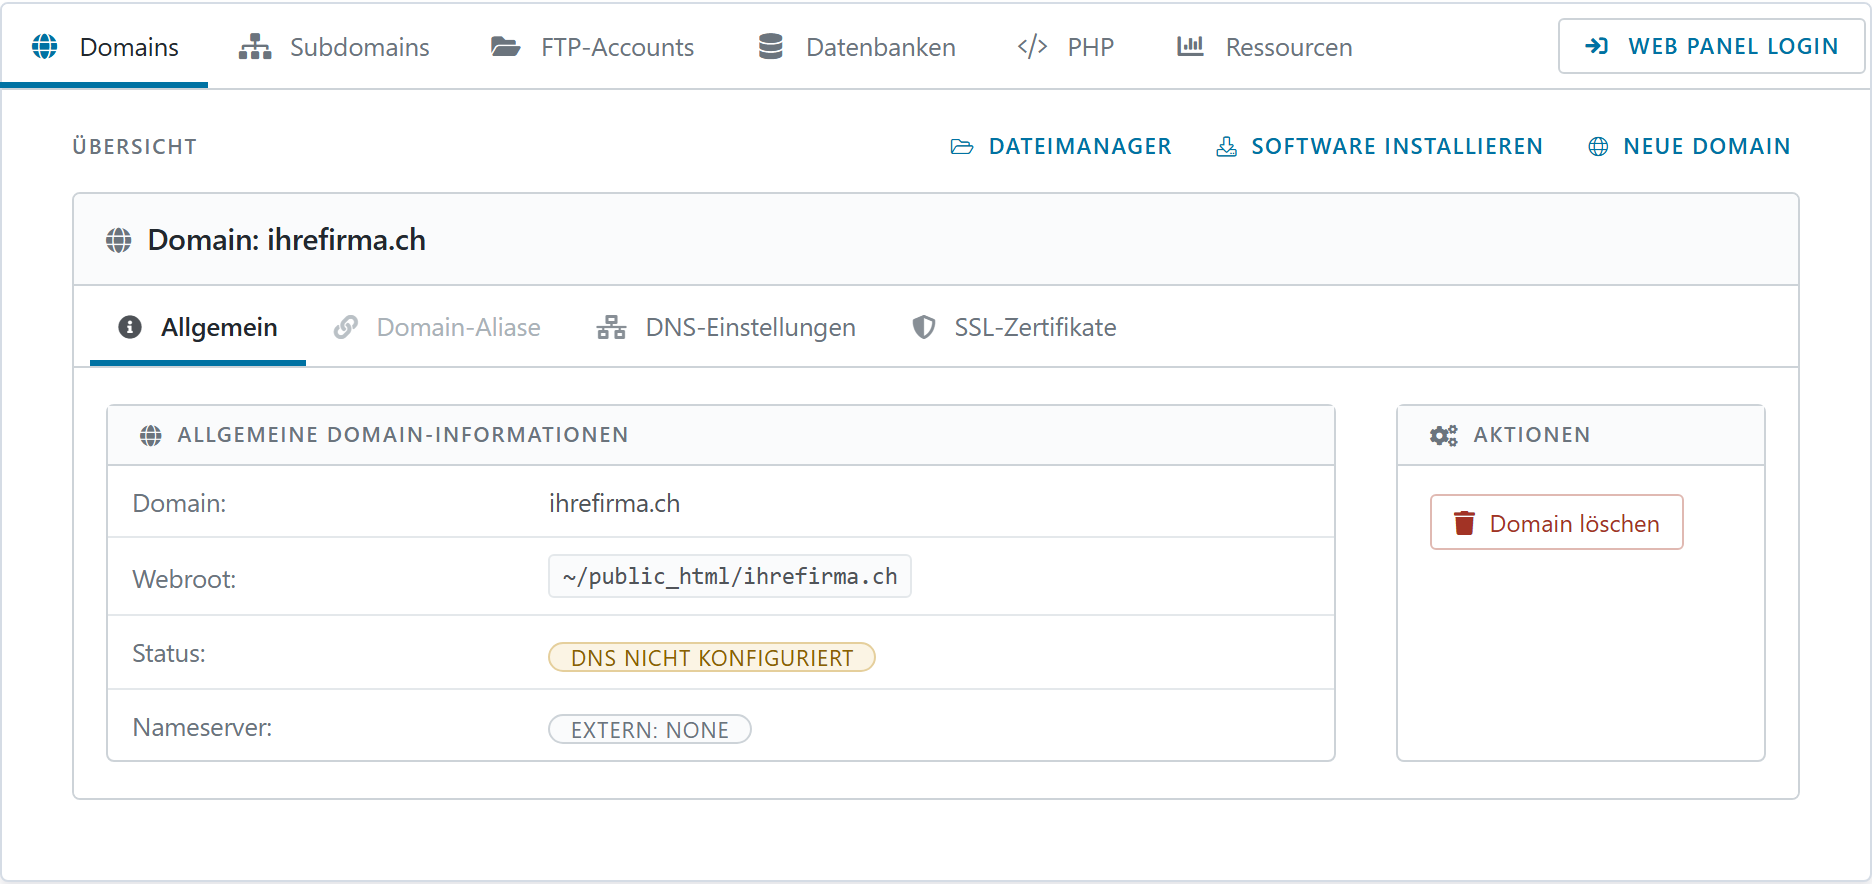Click the DNS NICHT KONFIGURIERT status badge
The image size is (1872, 884).
point(712,657)
